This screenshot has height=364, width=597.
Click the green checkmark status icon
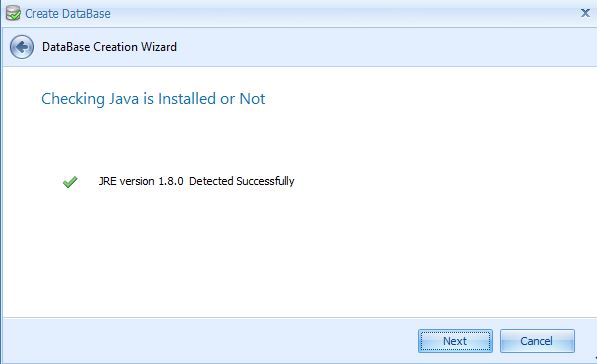click(70, 182)
